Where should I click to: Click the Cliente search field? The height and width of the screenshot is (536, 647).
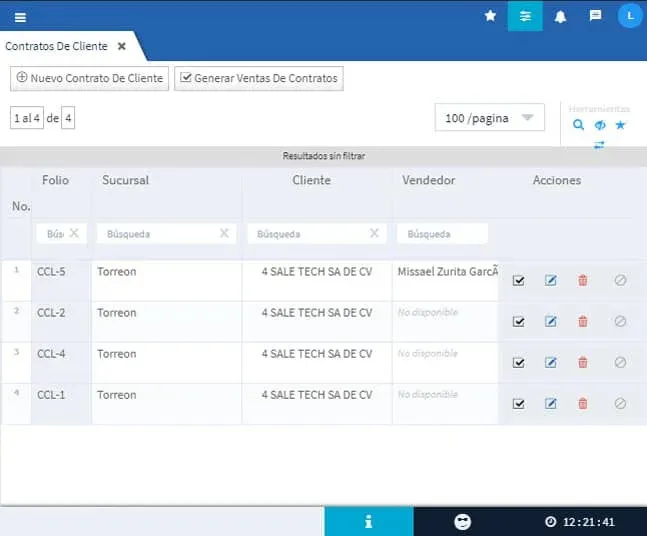click(310, 233)
